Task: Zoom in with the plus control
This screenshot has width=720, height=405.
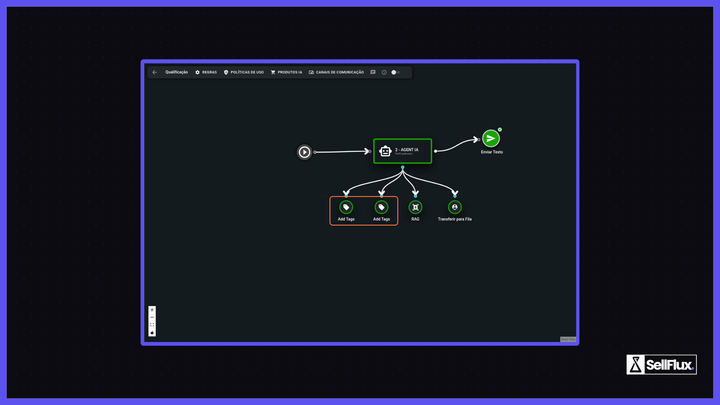Action: (x=152, y=310)
